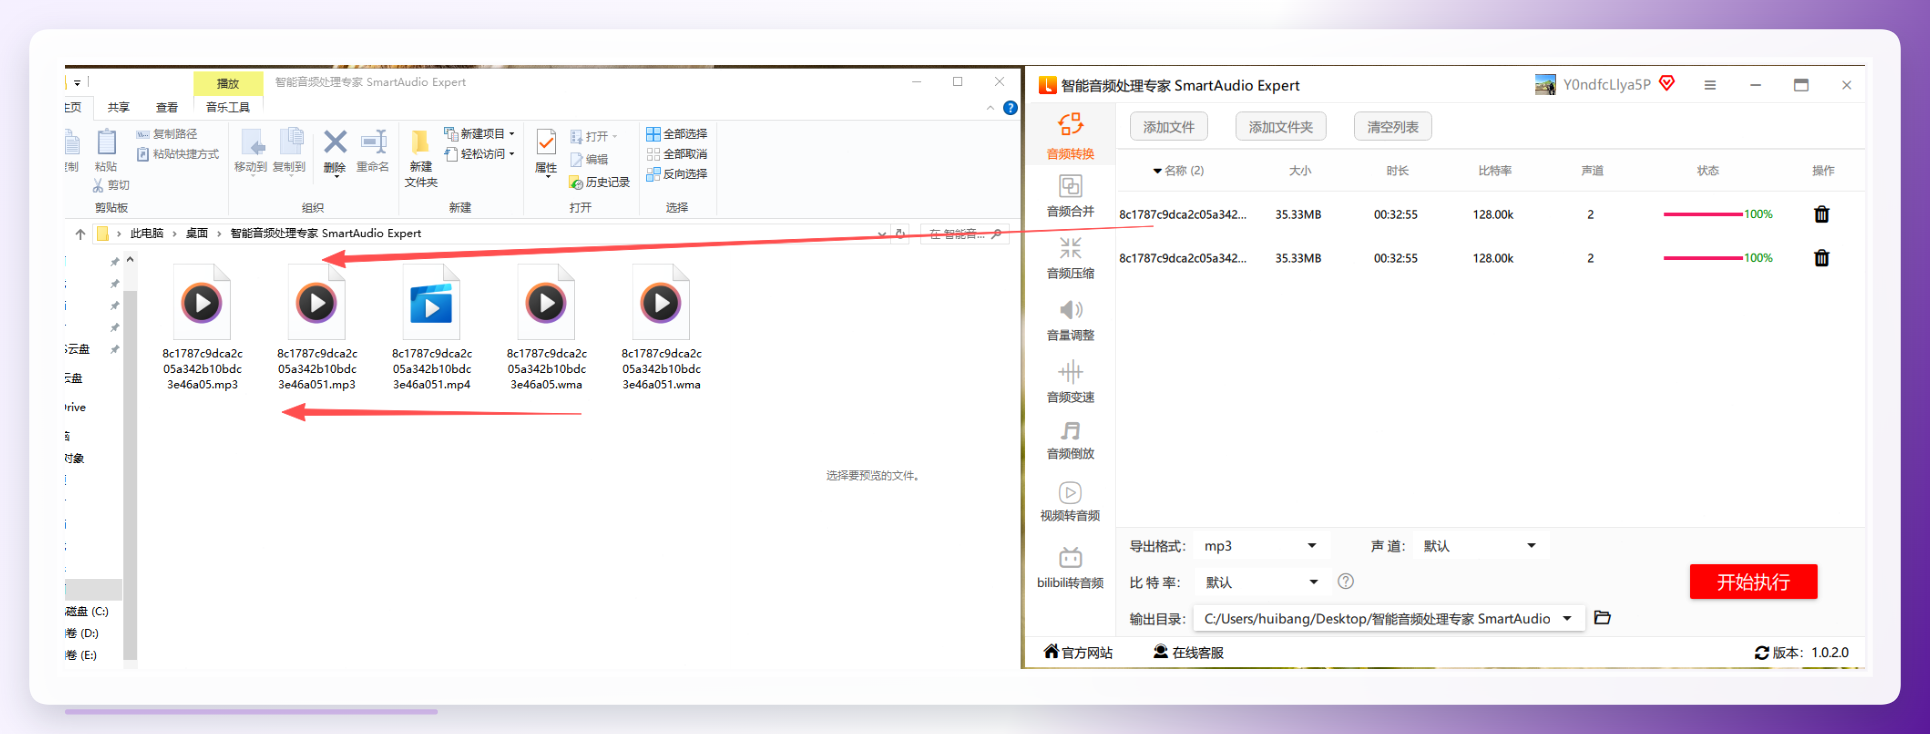
Task: Select file ending 3e46a05.mp3 in Explorer
Action: point(202,327)
